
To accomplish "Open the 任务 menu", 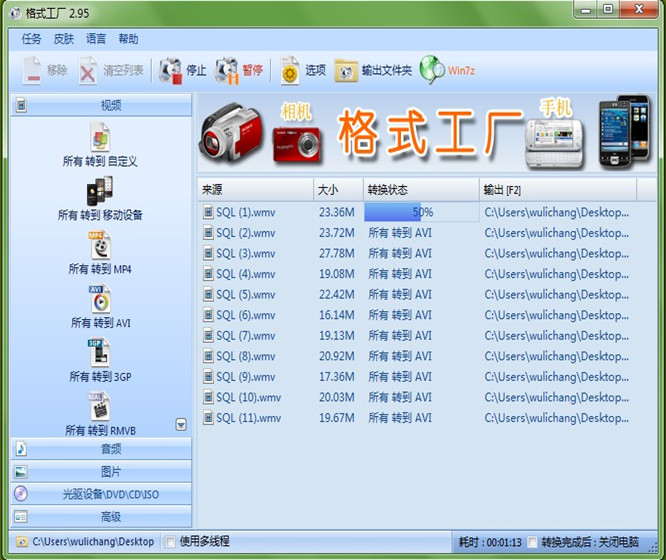I will 31,39.
